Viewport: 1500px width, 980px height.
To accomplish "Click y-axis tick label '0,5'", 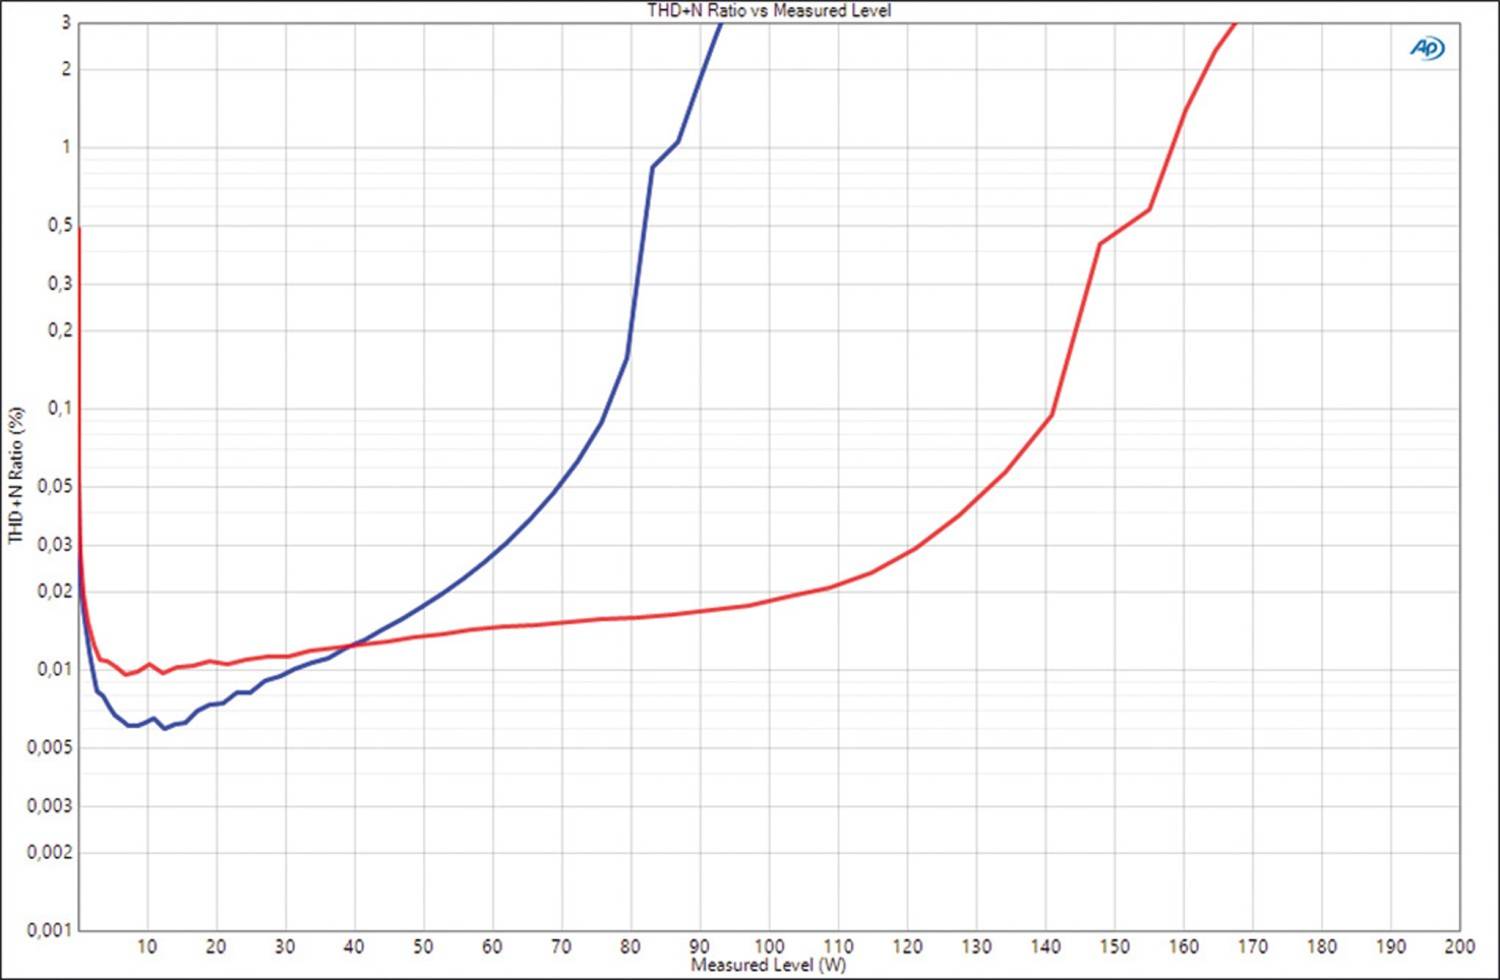I will [60, 226].
